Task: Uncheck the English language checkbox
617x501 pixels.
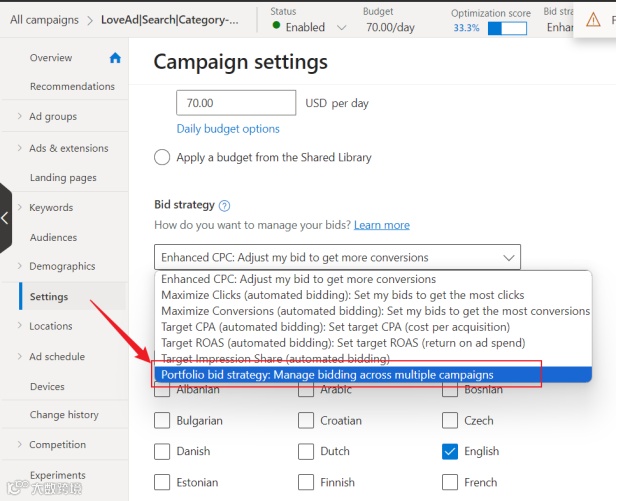Action: pyautogui.click(x=450, y=451)
